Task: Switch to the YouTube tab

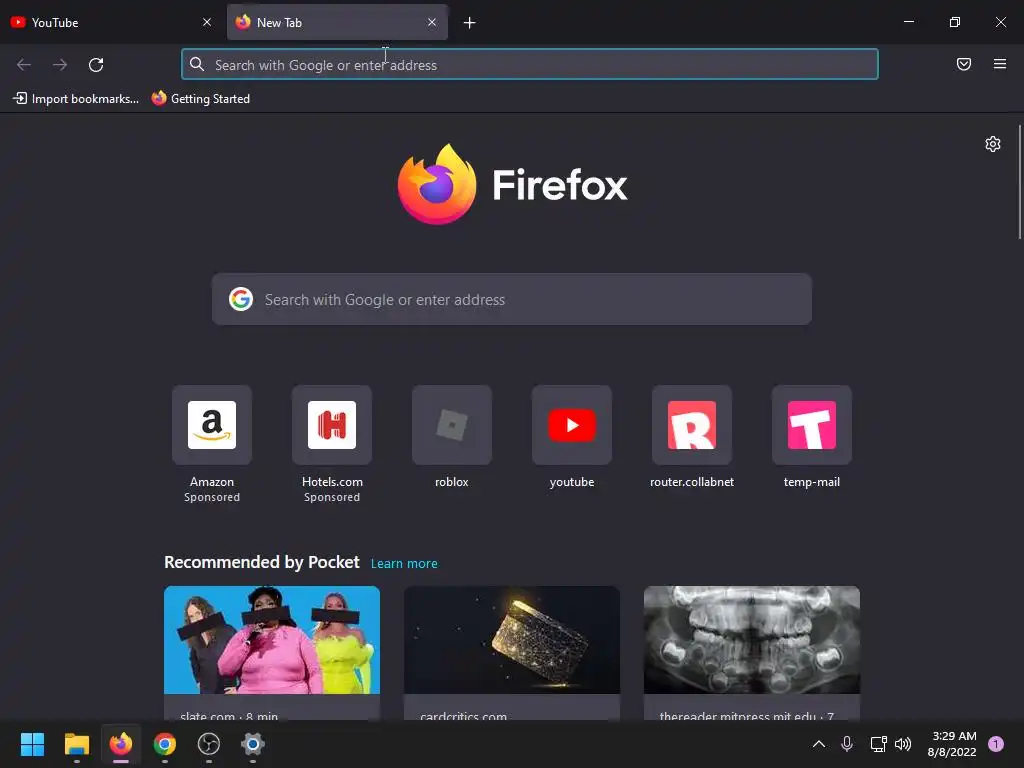Action: (x=112, y=22)
